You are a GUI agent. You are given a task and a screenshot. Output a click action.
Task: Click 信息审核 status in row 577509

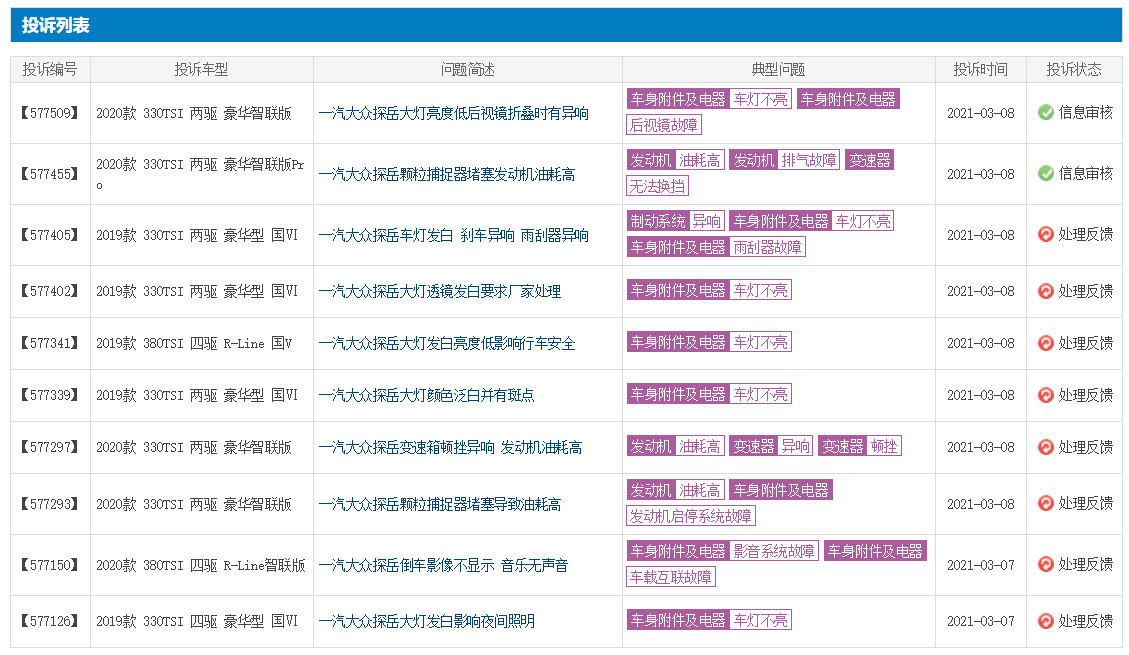1085,112
